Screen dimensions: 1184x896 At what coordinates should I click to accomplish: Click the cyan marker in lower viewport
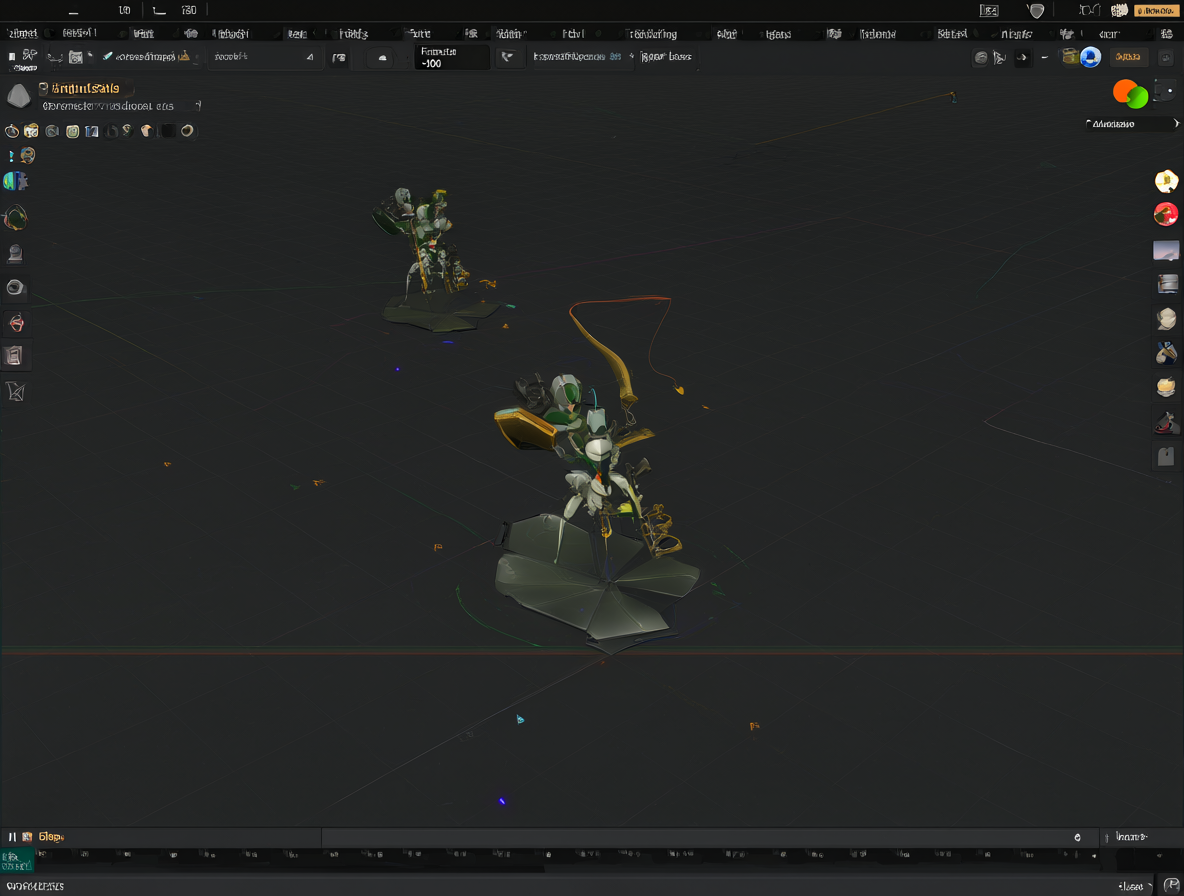(520, 719)
